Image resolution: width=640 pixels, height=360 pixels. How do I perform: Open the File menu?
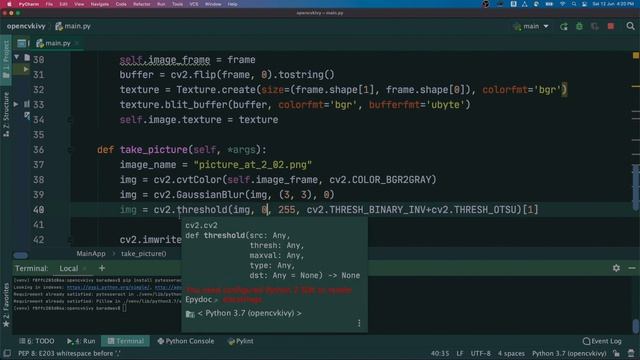[49, 4]
